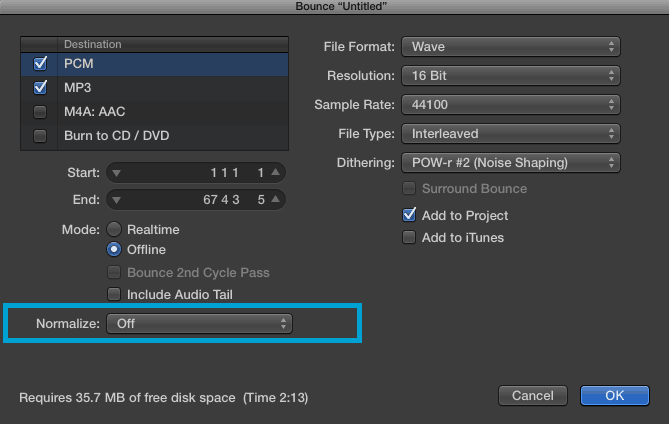Increase End position with up arrow
The width and height of the screenshot is (669, 424).
click(276, 199)
